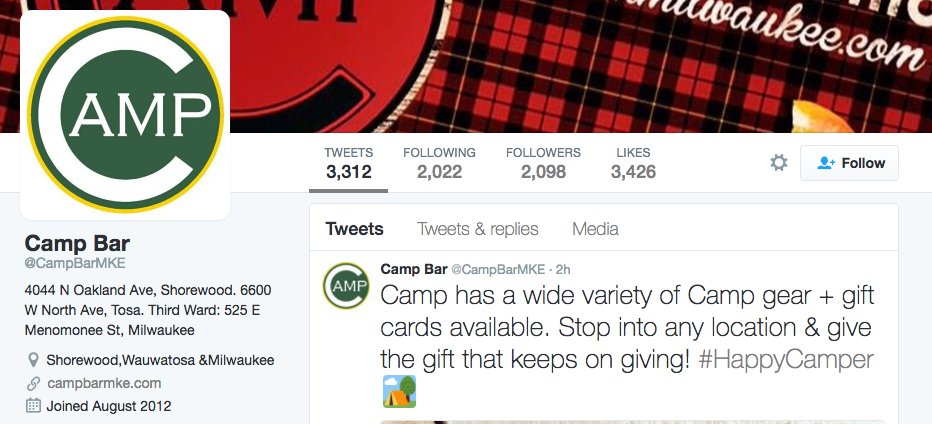Open the gear settings menu
Image resolution: width=932 pixels, height=424 pixels.
[779, 163]
